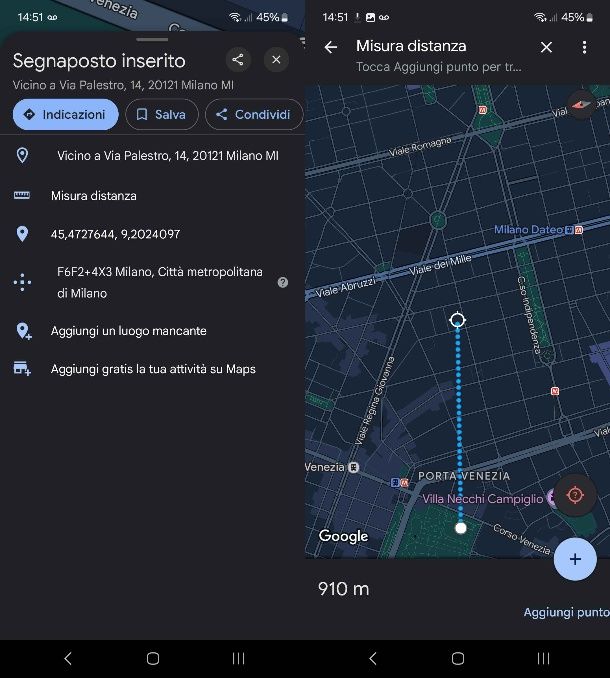Image resolution: width=610 pixels, height=678 pixels.
Task: Tap the crosshair circle measurement endpoint
Action: (457, 320)
